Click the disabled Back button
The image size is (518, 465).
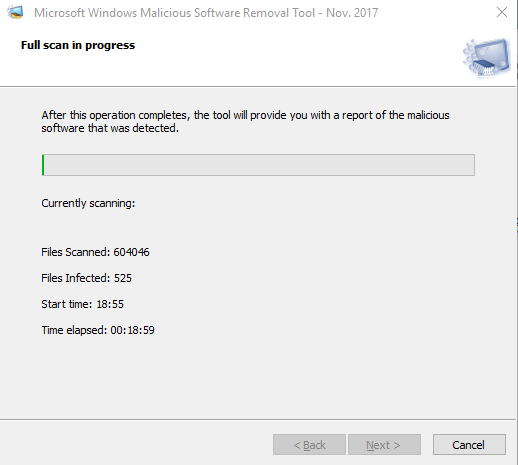coord(309,444)
